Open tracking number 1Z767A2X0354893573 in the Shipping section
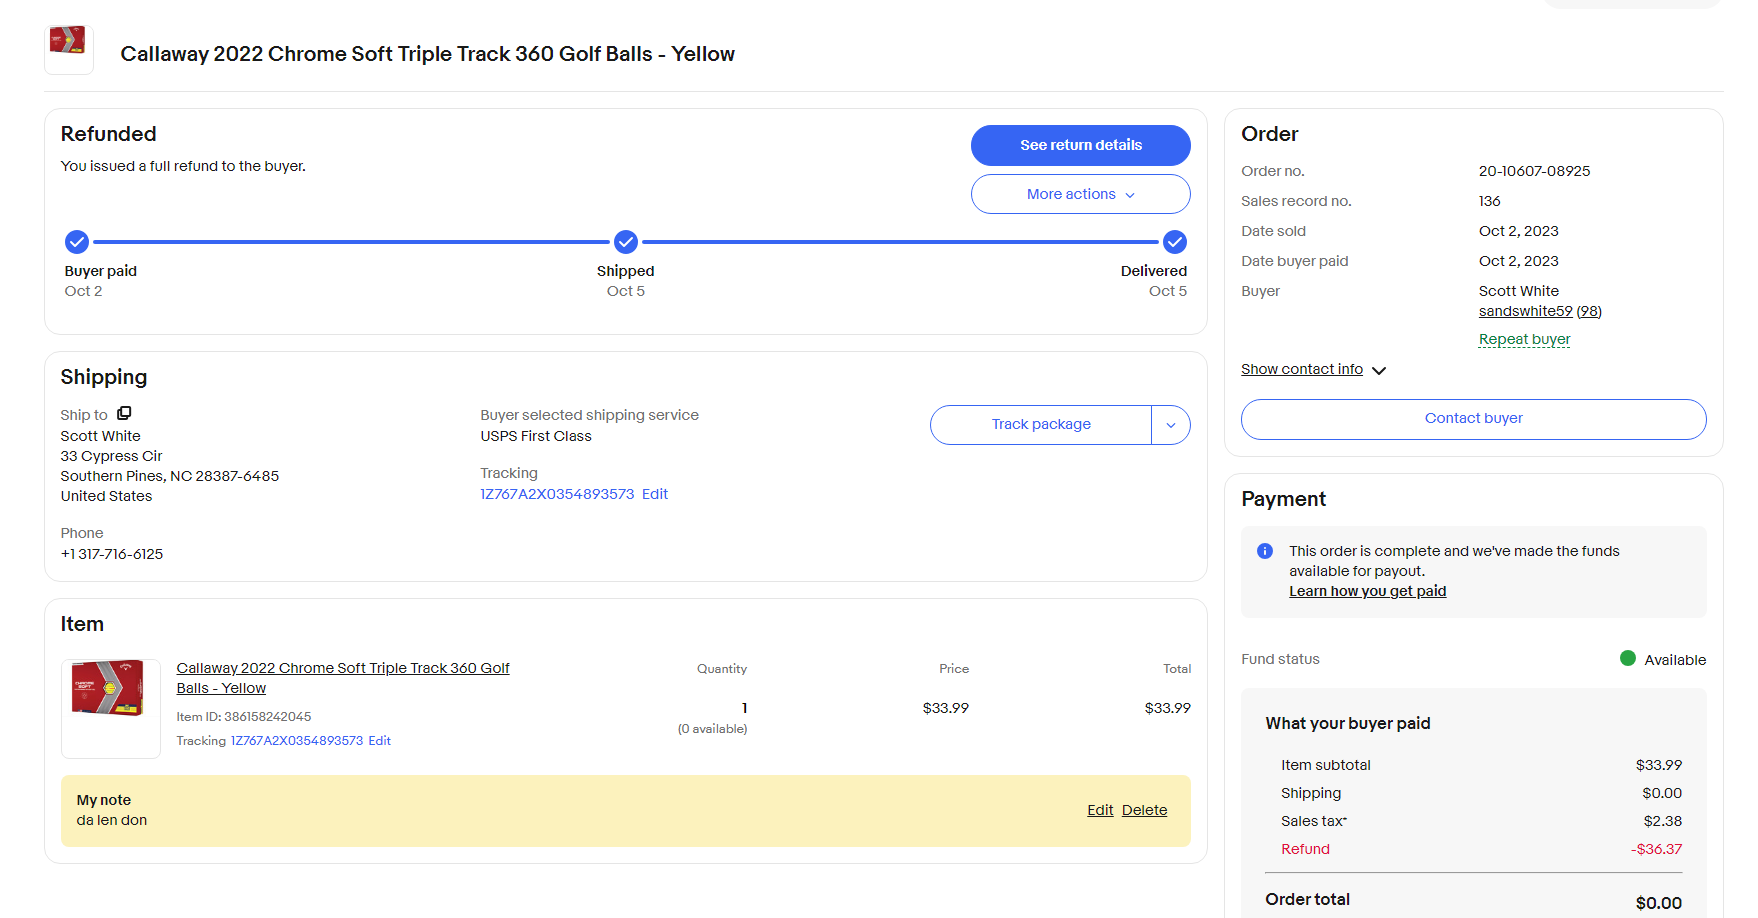This screenshot has height=918, width=1758. click(x=557, y=494)
